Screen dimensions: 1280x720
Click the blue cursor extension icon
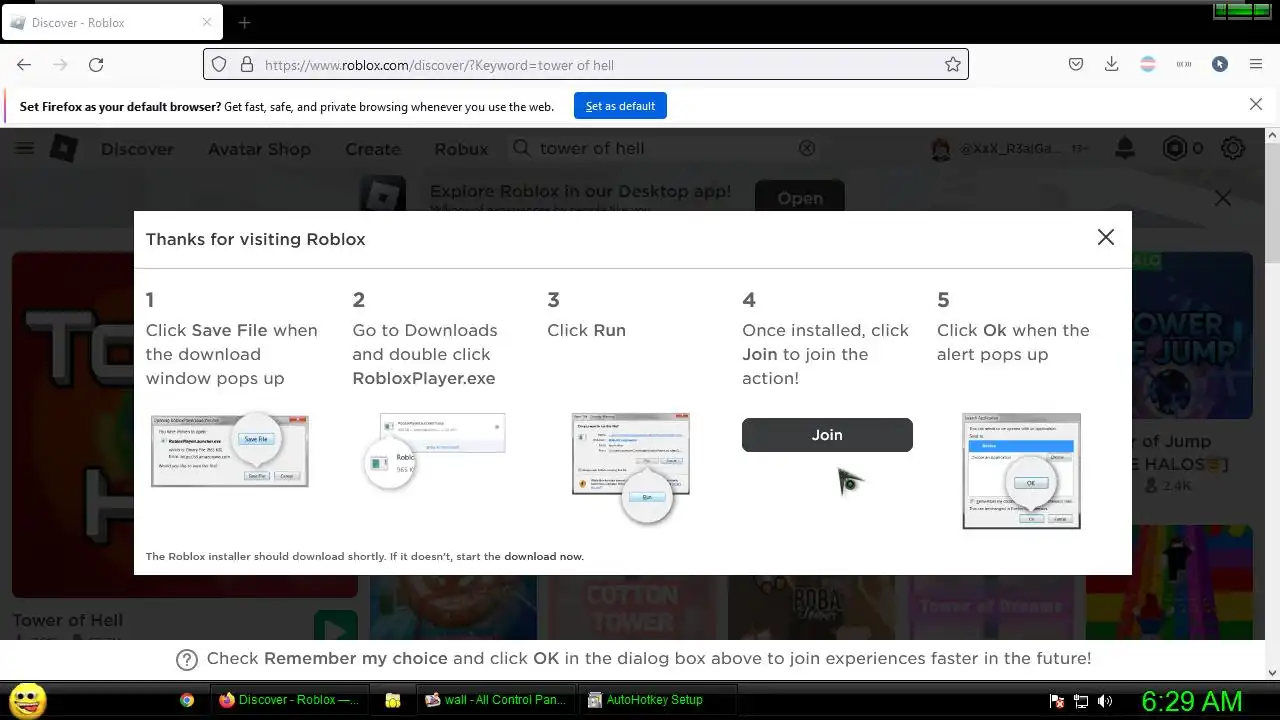pos(1220,64)
